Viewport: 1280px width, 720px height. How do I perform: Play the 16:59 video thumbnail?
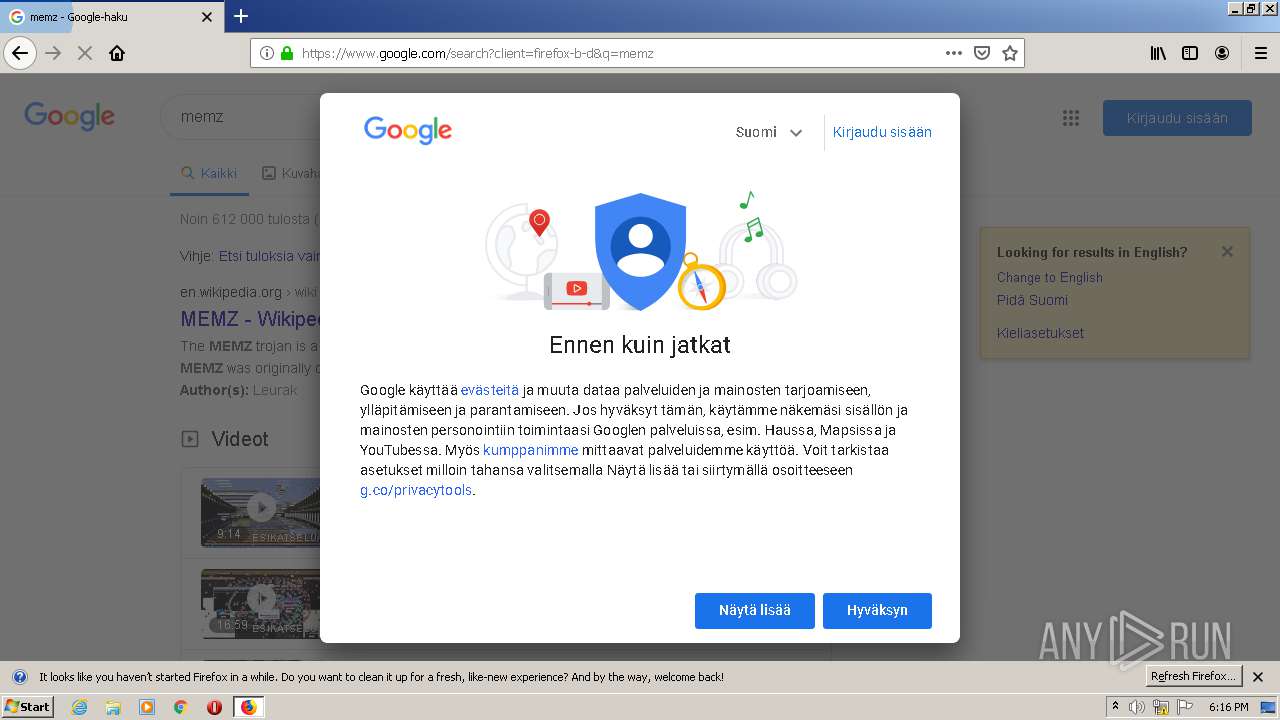tap(261, 603)
